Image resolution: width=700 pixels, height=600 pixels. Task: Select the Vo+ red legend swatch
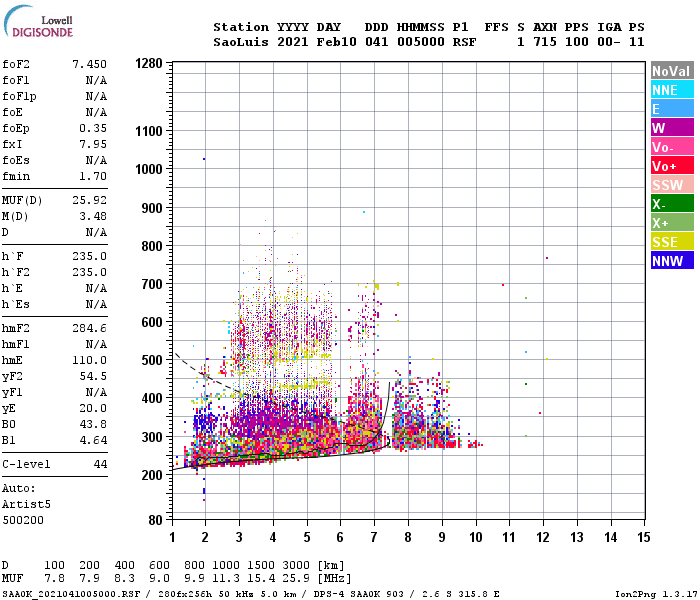(x=672, y=166)
